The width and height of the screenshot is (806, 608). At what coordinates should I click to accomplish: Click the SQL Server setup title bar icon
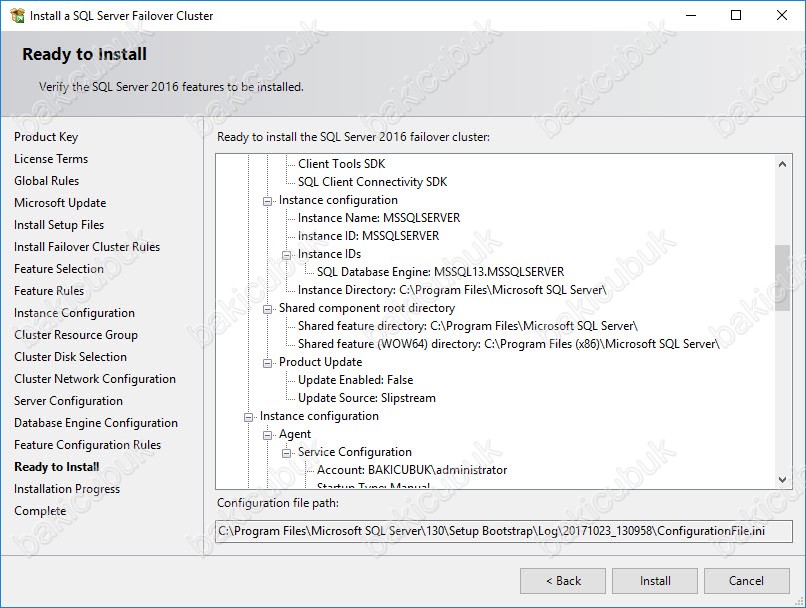(17, 15)
